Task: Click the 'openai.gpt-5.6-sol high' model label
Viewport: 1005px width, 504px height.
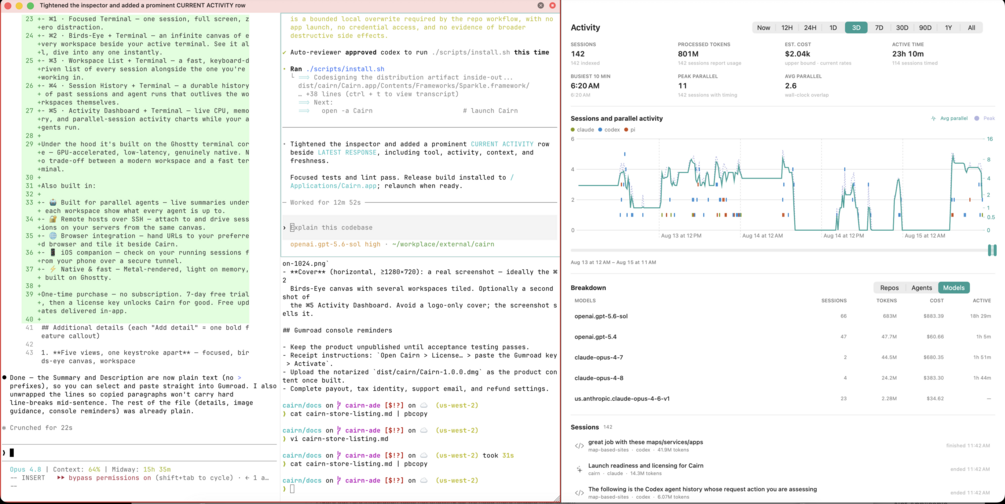Action: [x=333, y=244]
